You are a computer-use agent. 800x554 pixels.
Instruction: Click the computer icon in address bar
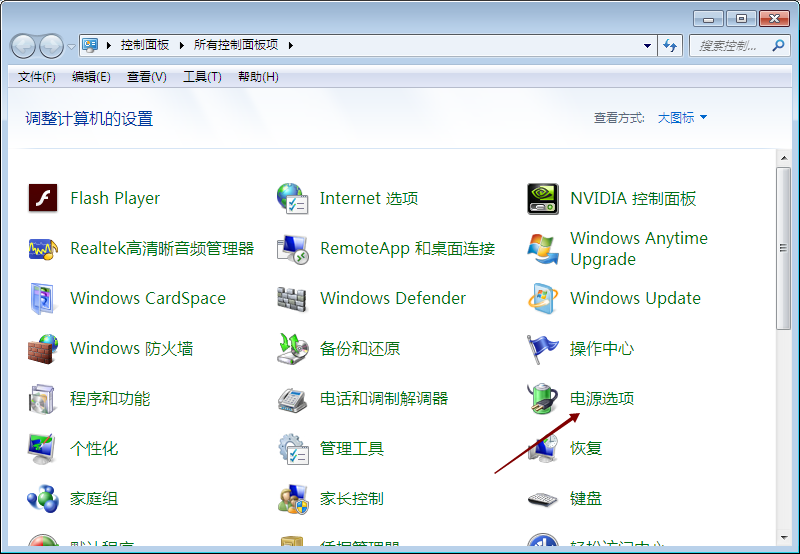90,45
